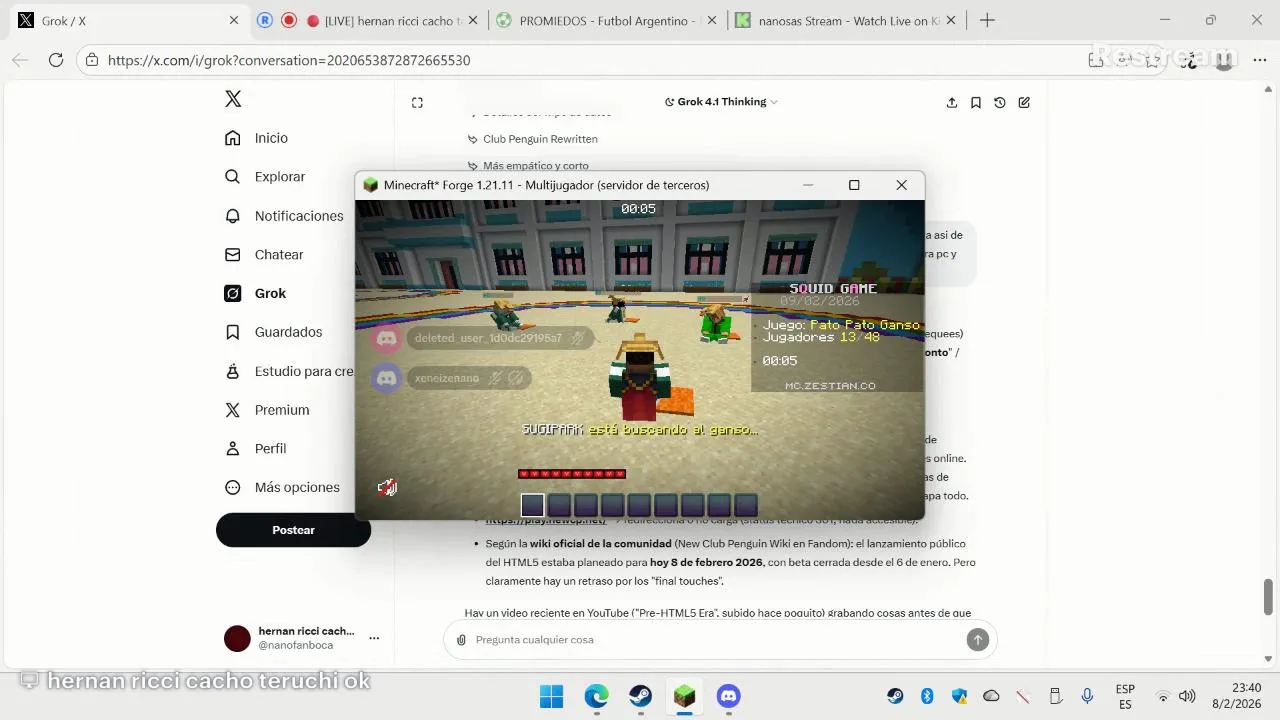Attach a file with the paperclip icon
Image resolution: width=1280 pixels, height=720 pixels.
pos(461,640)
